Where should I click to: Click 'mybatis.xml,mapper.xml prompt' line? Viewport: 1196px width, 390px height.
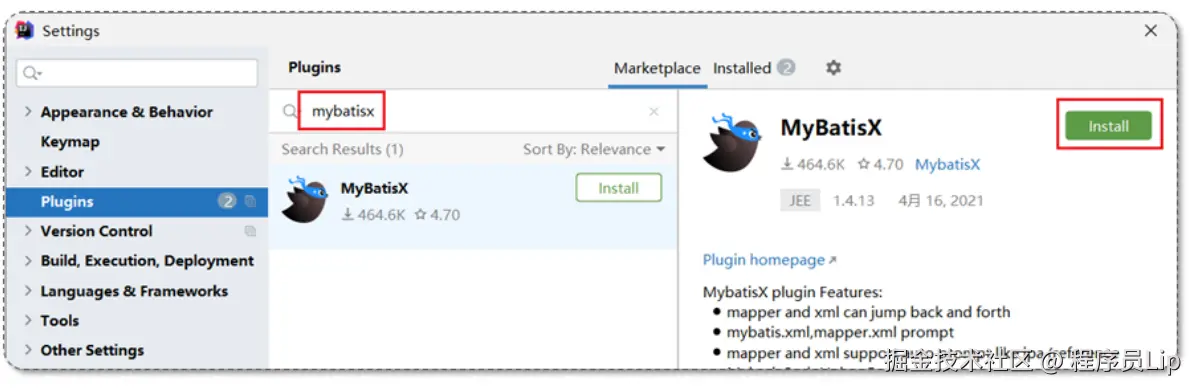point(840,333)
